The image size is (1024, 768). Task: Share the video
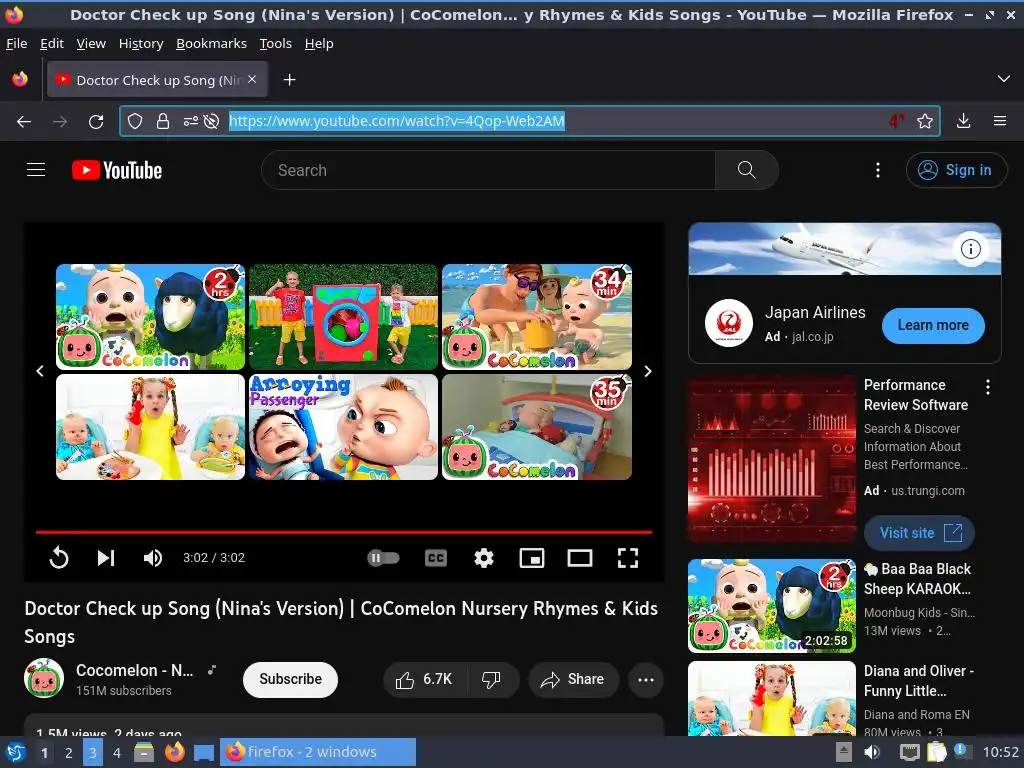572,680
